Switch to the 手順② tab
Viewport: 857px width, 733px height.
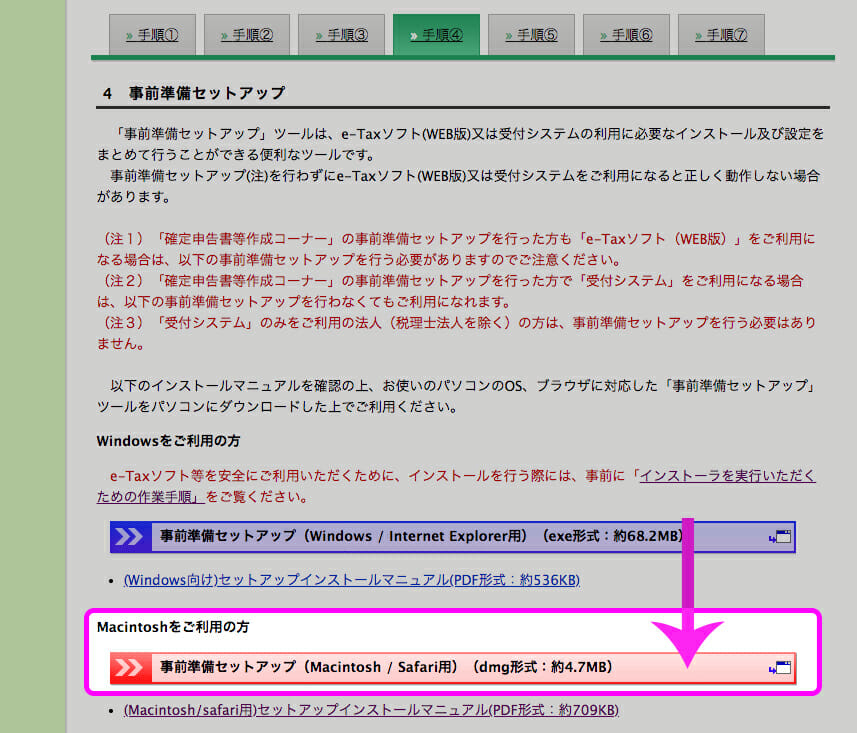[247, 35]
